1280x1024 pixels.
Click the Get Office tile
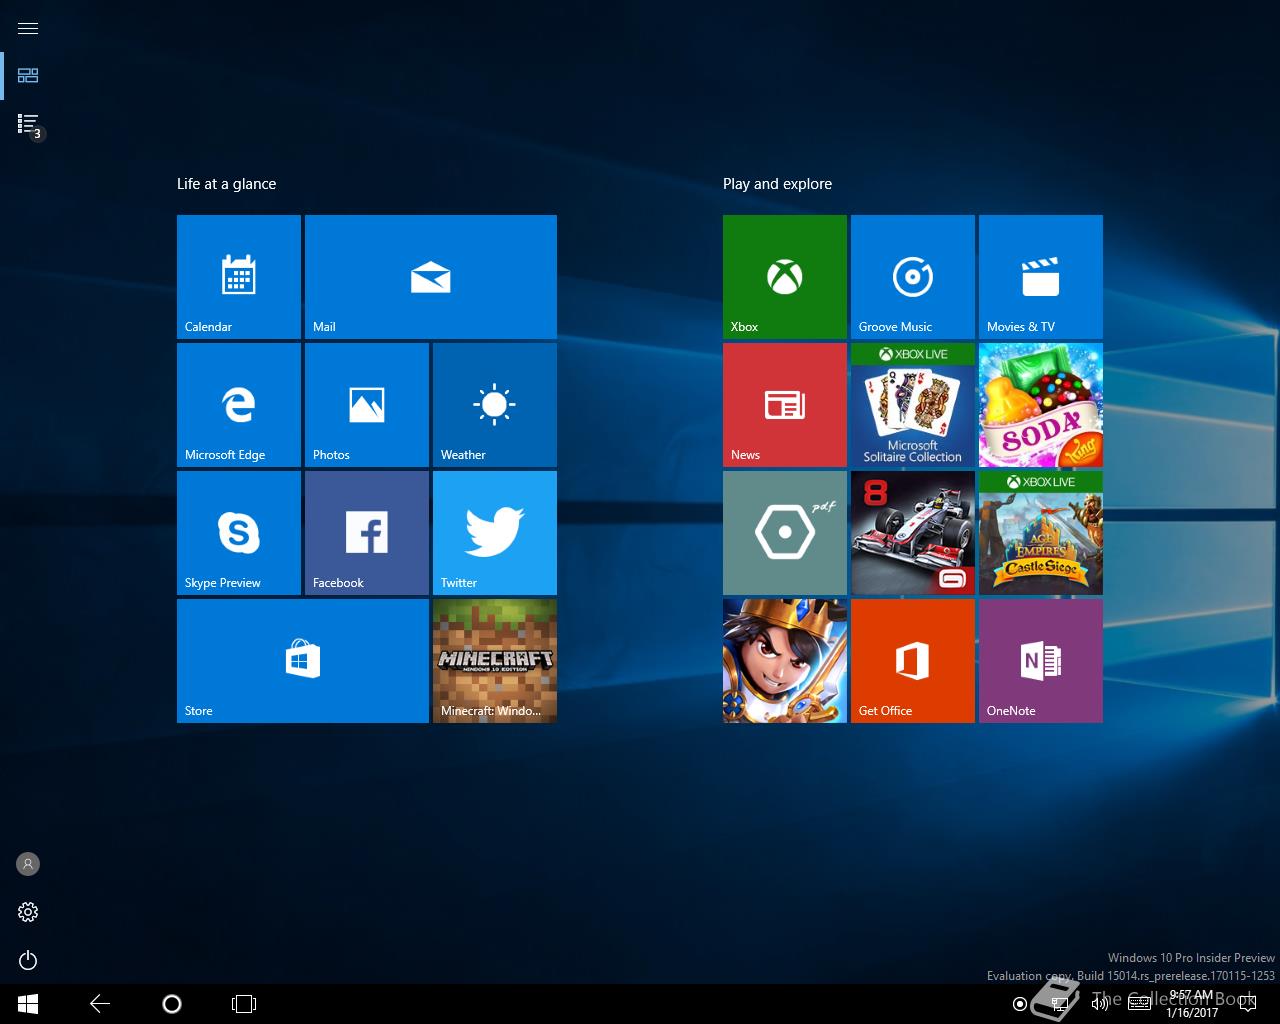pyautogui.click(x=912, y=660)
